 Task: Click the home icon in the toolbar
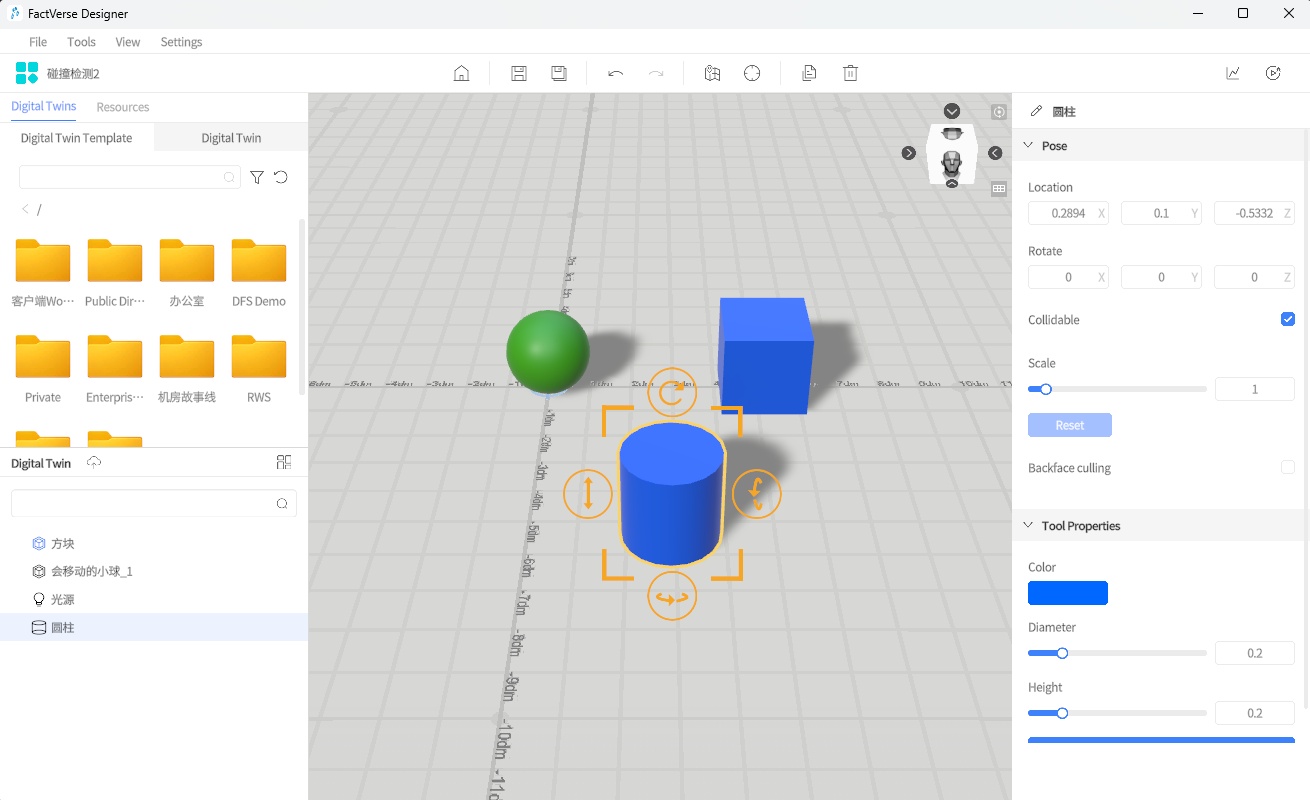pyautogui.click(x=459, y=72)
